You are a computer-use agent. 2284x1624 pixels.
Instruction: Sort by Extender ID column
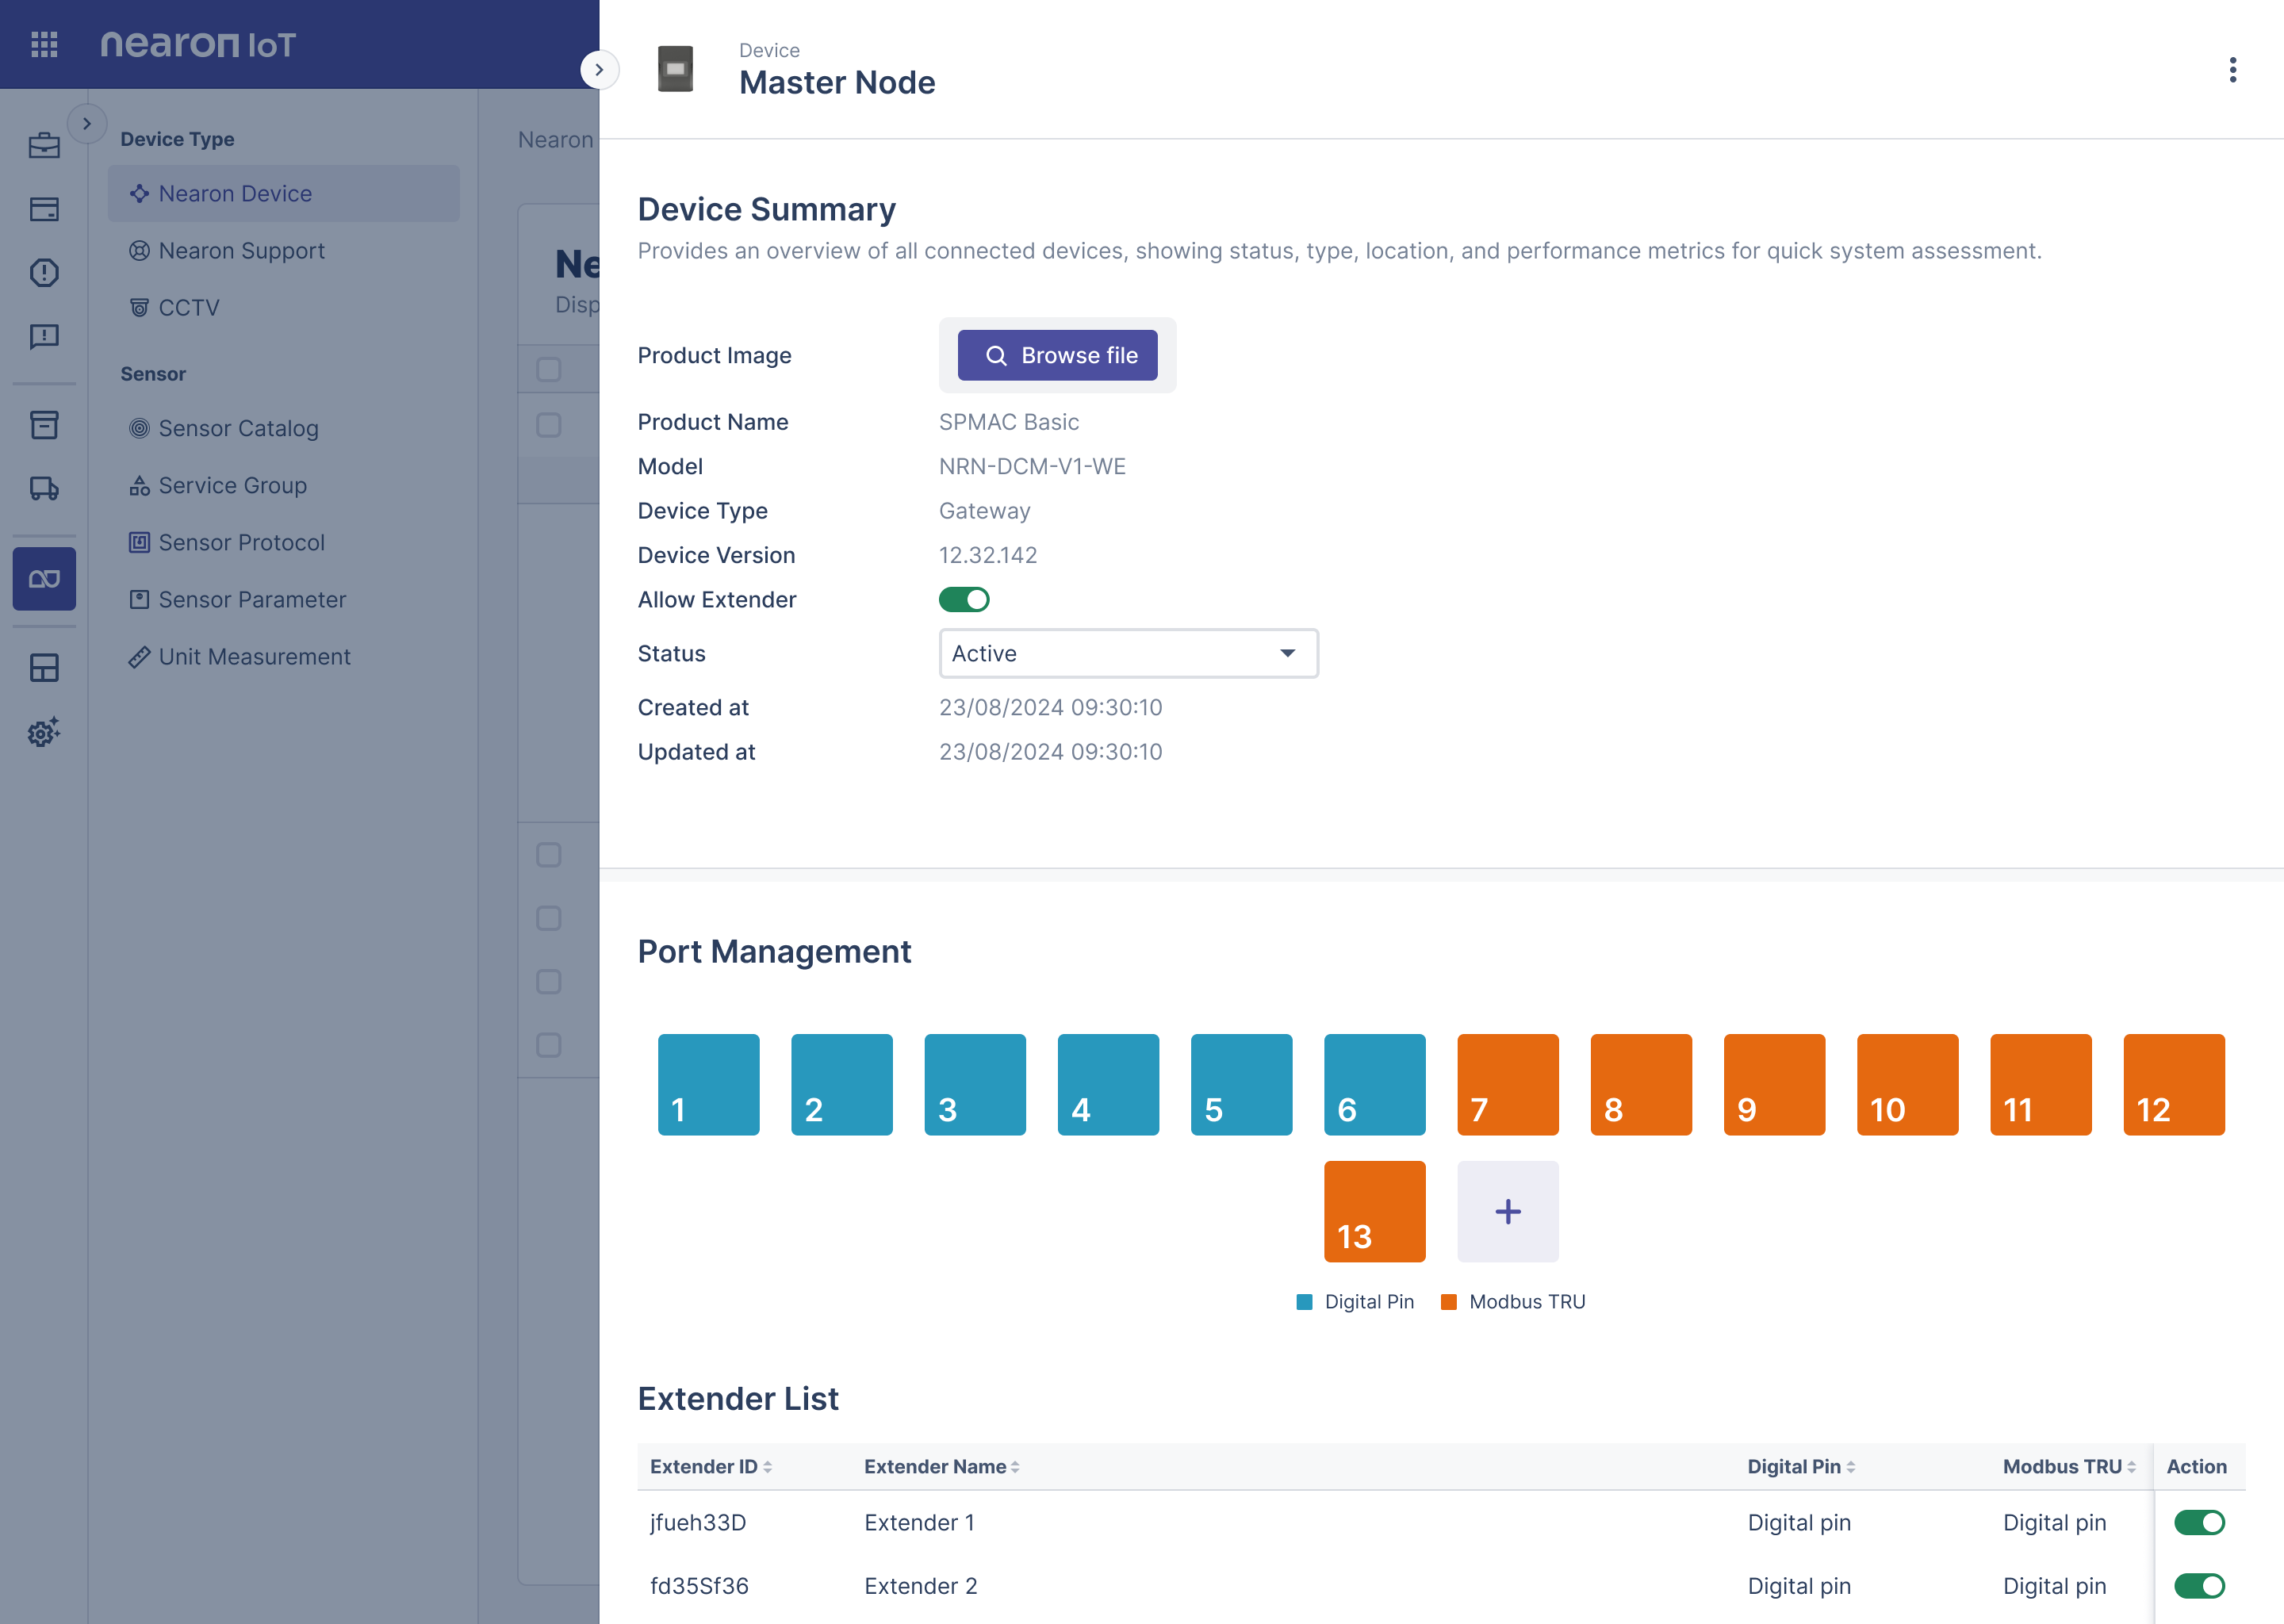click(711, 1467)
